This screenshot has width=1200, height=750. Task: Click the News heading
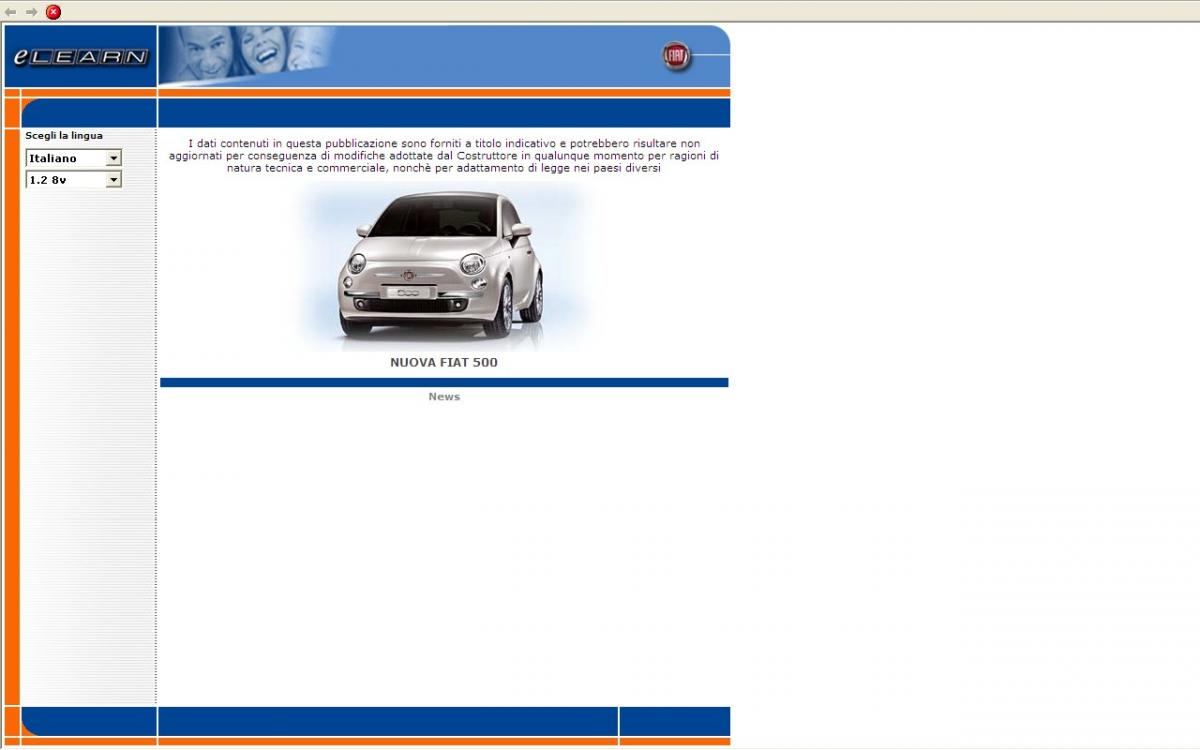(x=444, y=397)
